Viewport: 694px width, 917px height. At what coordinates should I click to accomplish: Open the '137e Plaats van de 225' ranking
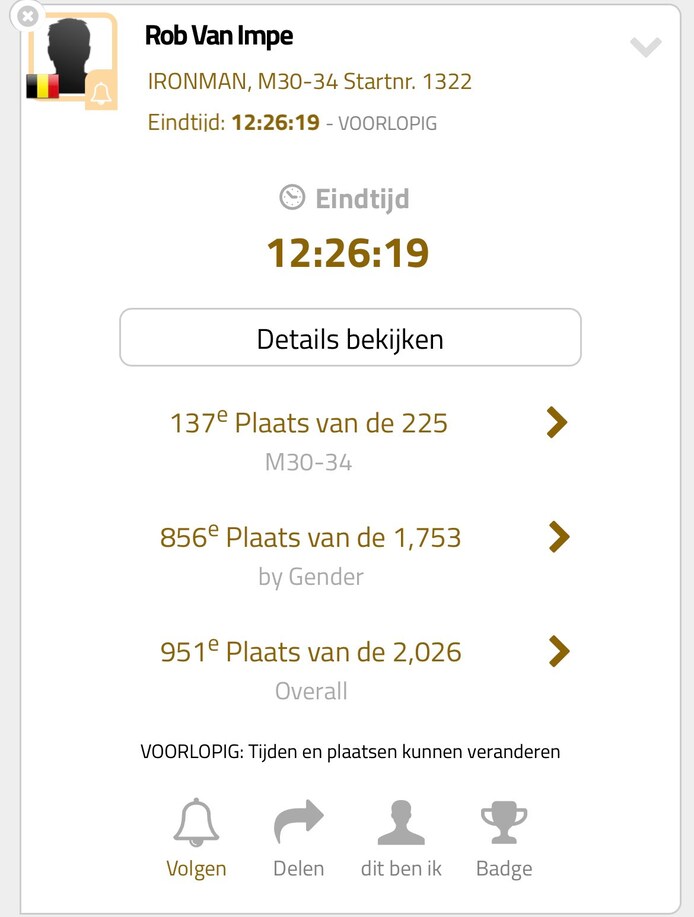pos(309,423)
